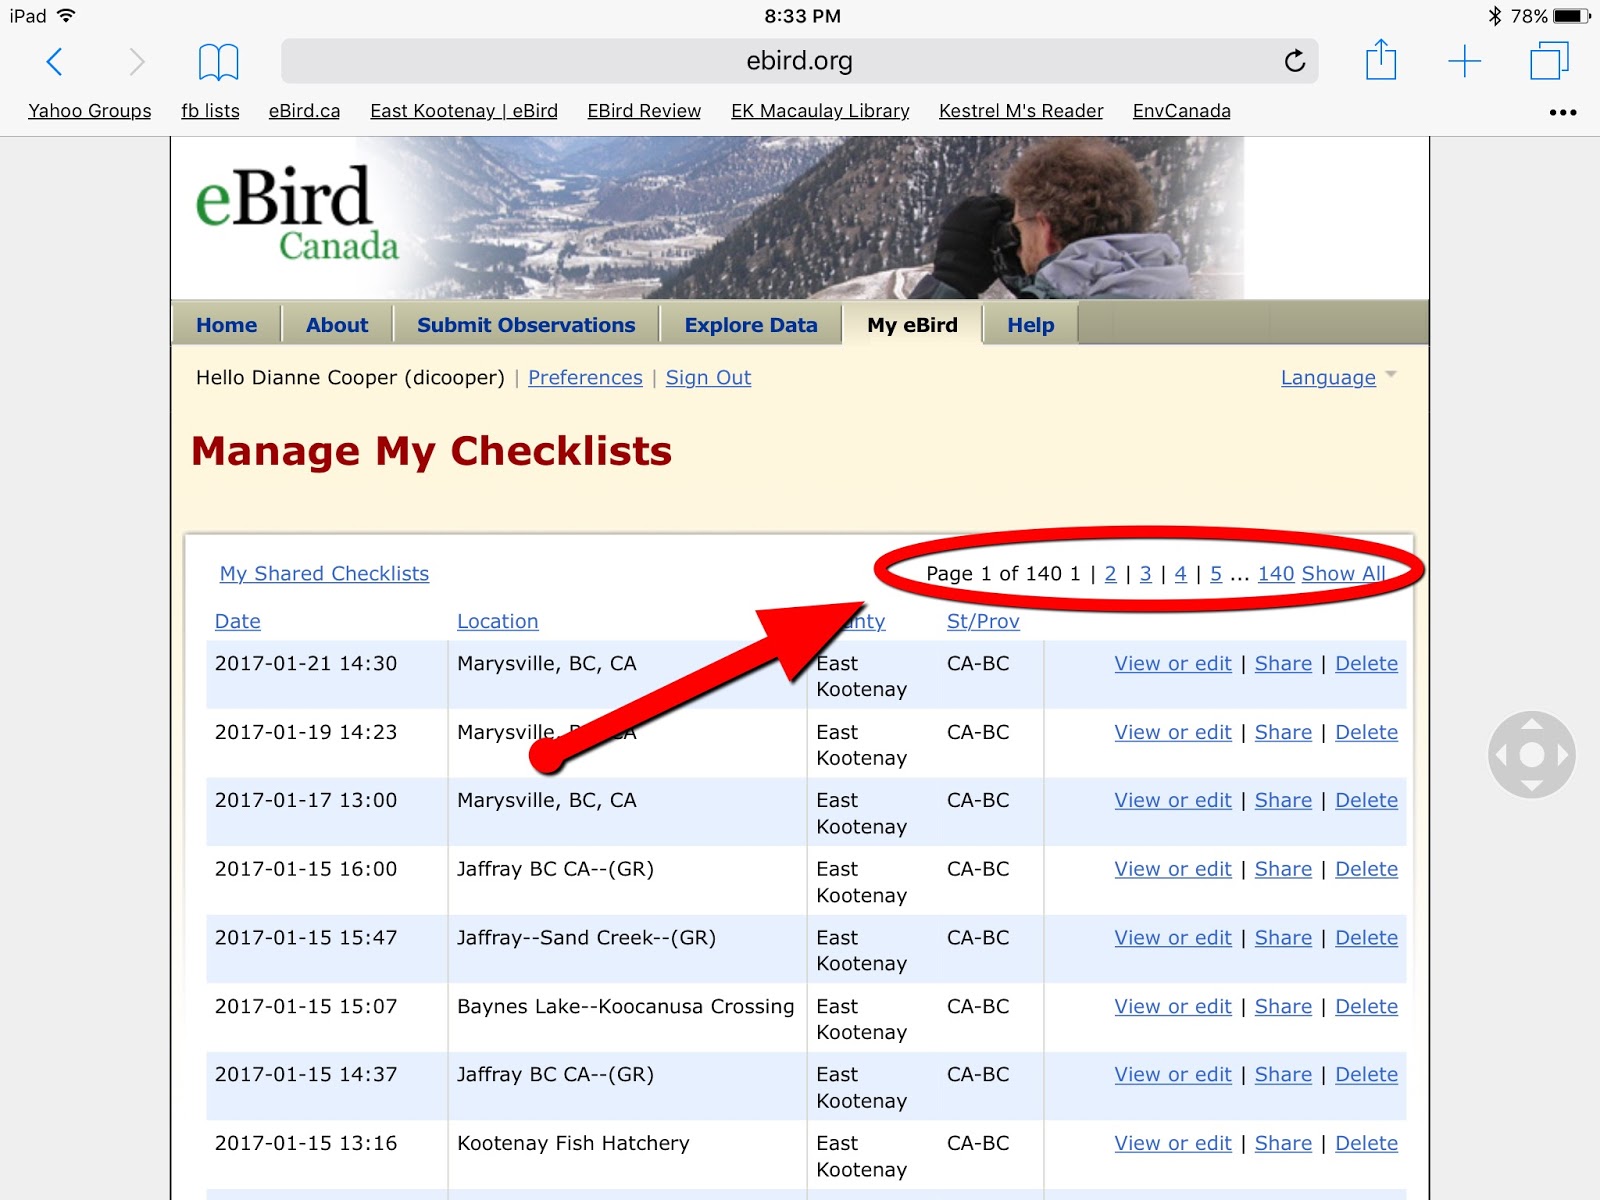The width and height of the screenshot is (1600, 1200).
Task: Share the 2017-01-19 14:23 checklist
Action: (x=1283, y=733)
